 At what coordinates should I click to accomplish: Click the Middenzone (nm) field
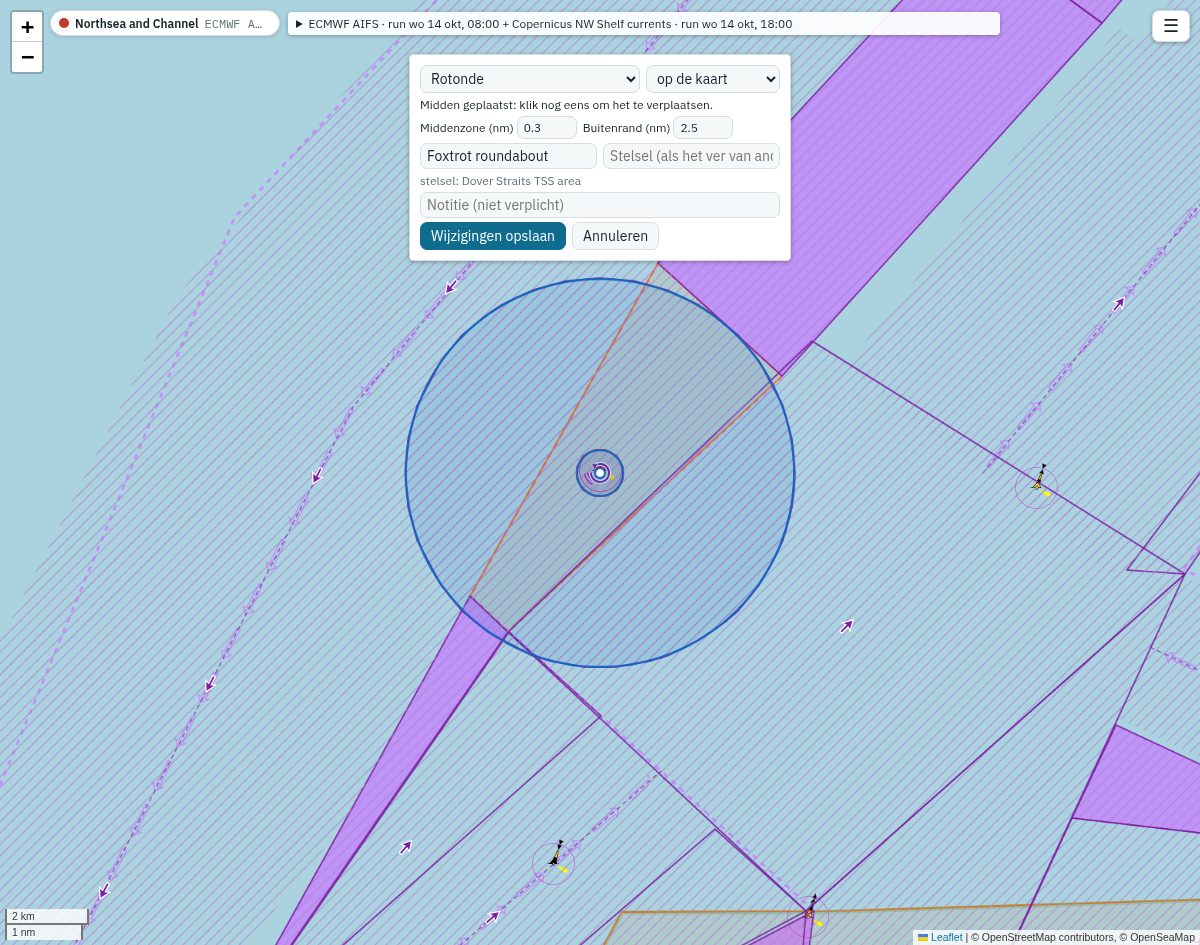pyautogui.click(x=547, y=128)
